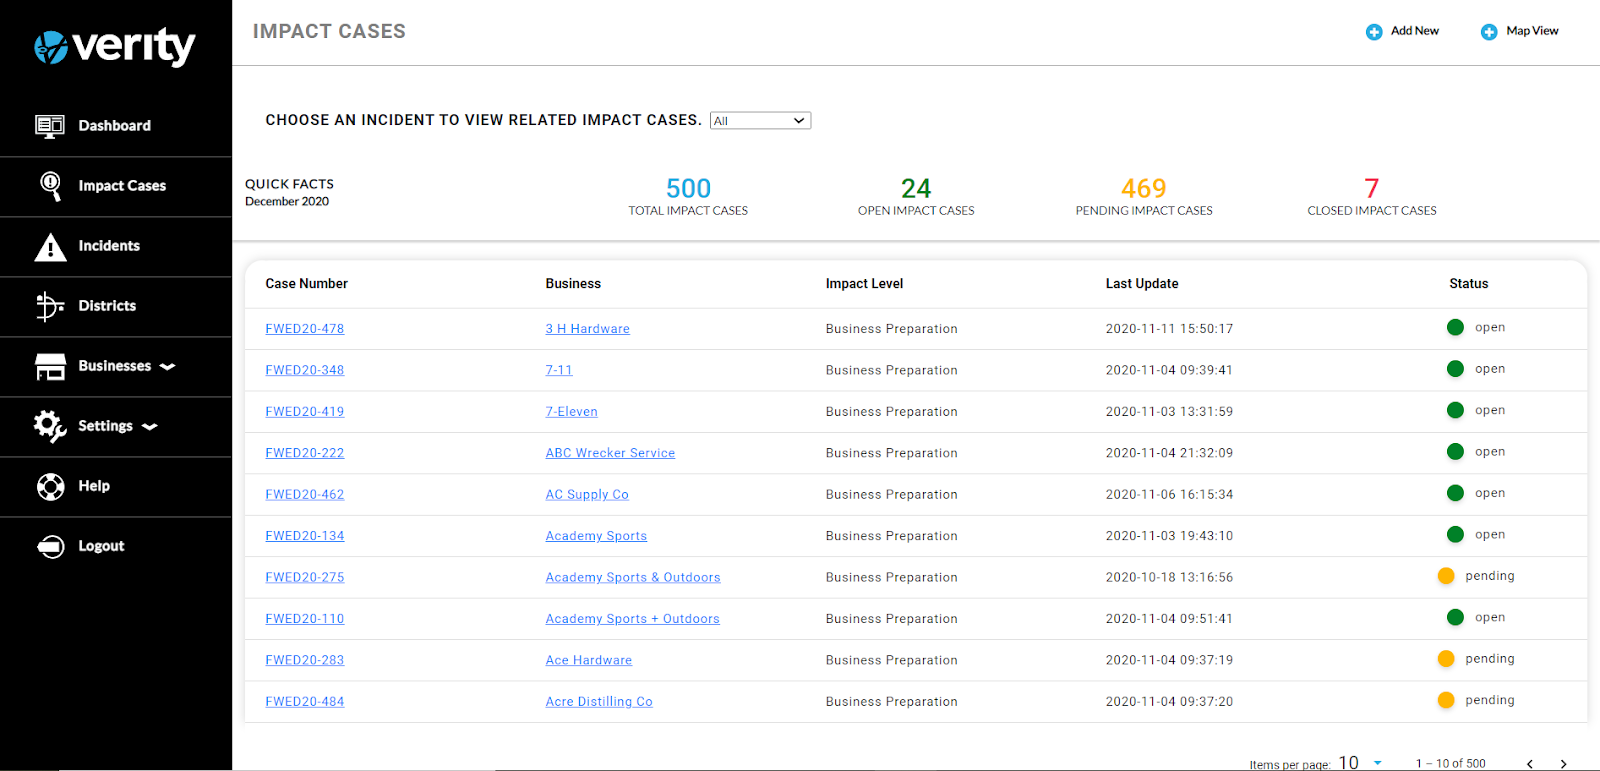This screenshot has width=1600, height=771.
Task: Open Map View from top right
Action: click(x=1520, y=31)
